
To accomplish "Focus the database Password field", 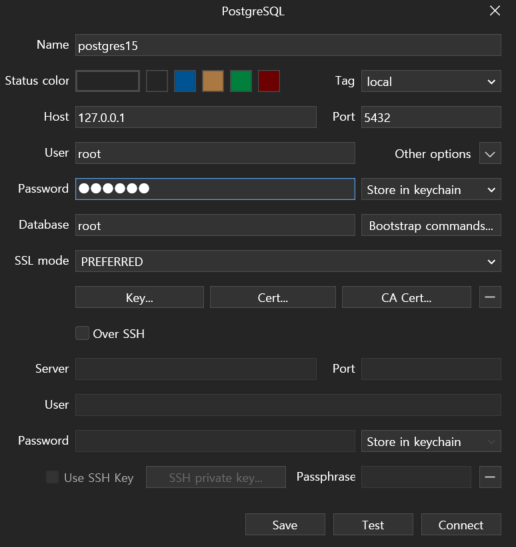I will point(215,189).
